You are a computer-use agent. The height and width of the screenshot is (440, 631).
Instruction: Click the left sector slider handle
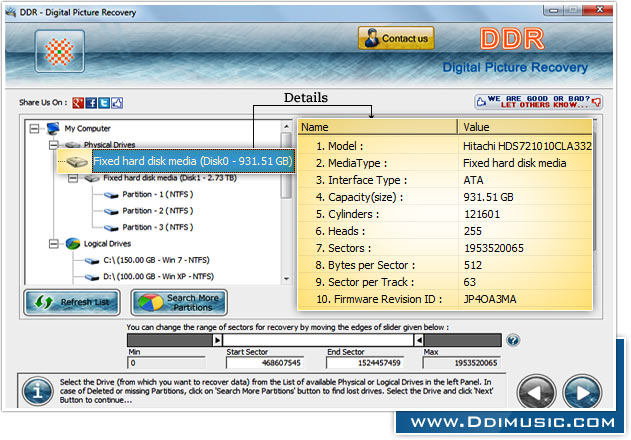click(x=217, y=341)
